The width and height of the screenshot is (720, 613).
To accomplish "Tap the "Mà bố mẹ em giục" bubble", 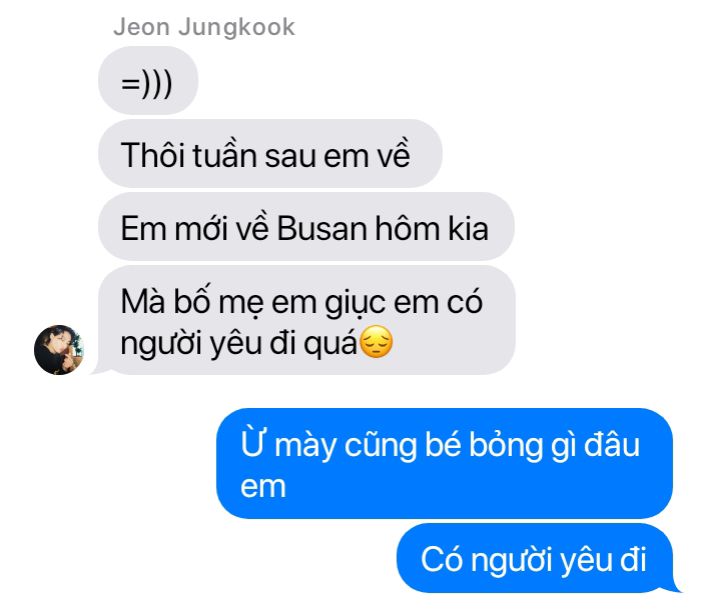I will (x=306, y=320).
